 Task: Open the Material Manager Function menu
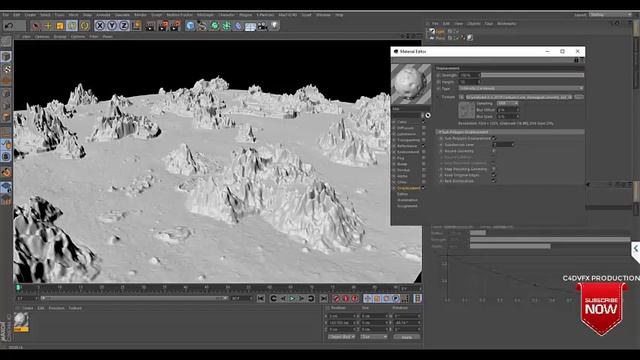coord(56,308)
